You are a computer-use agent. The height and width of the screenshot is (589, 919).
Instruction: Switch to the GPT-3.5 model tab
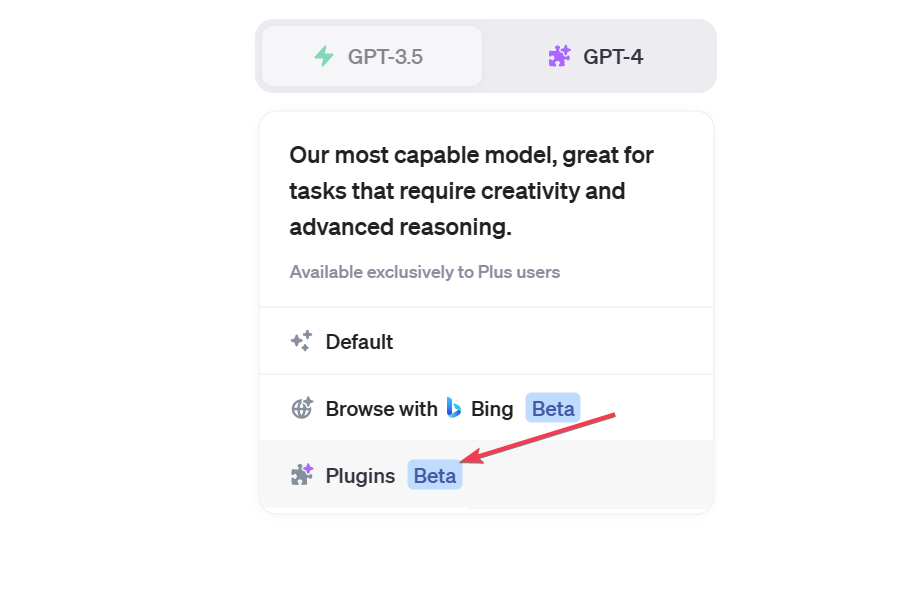point(372,56)
